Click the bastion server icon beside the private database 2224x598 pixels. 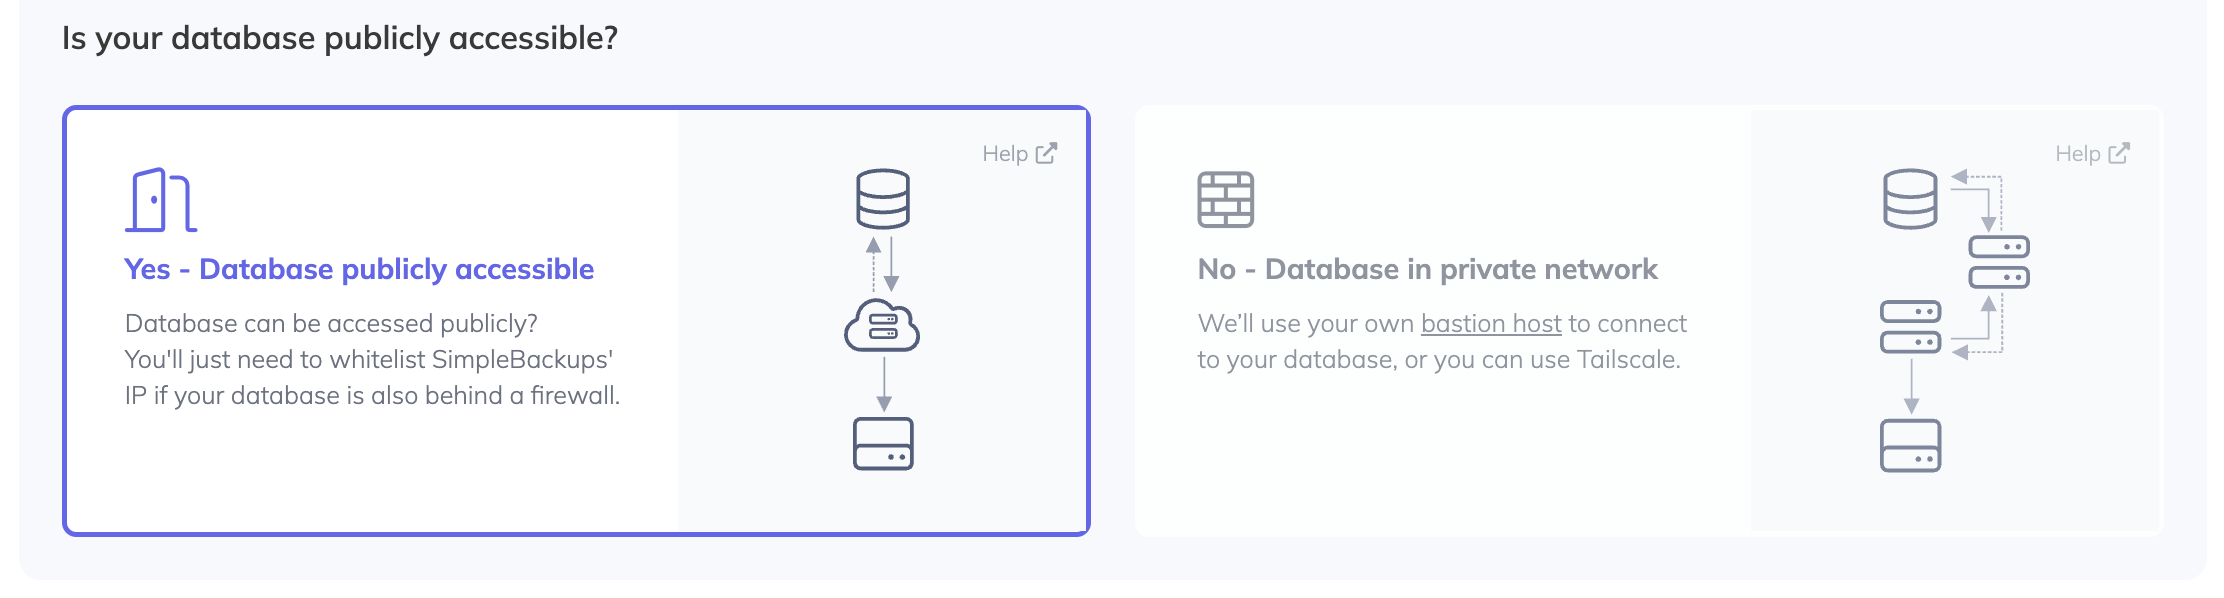pos(1998,262)
